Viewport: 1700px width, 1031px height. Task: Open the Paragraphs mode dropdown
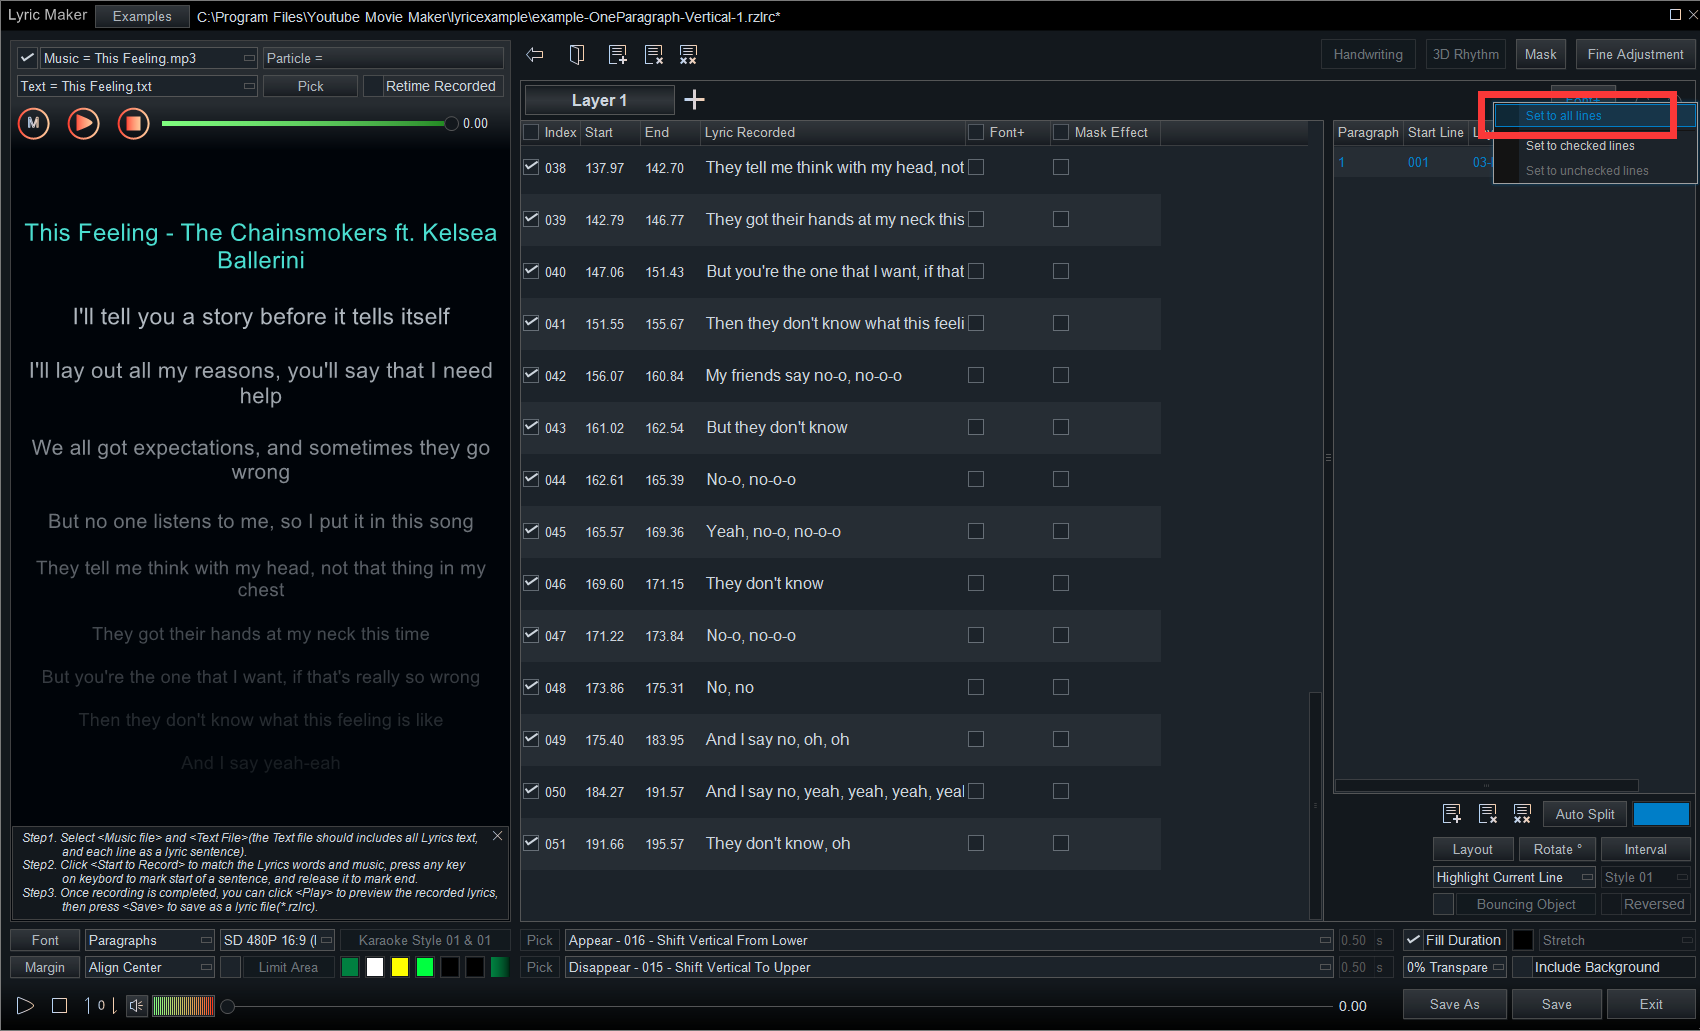click(150, 940)
